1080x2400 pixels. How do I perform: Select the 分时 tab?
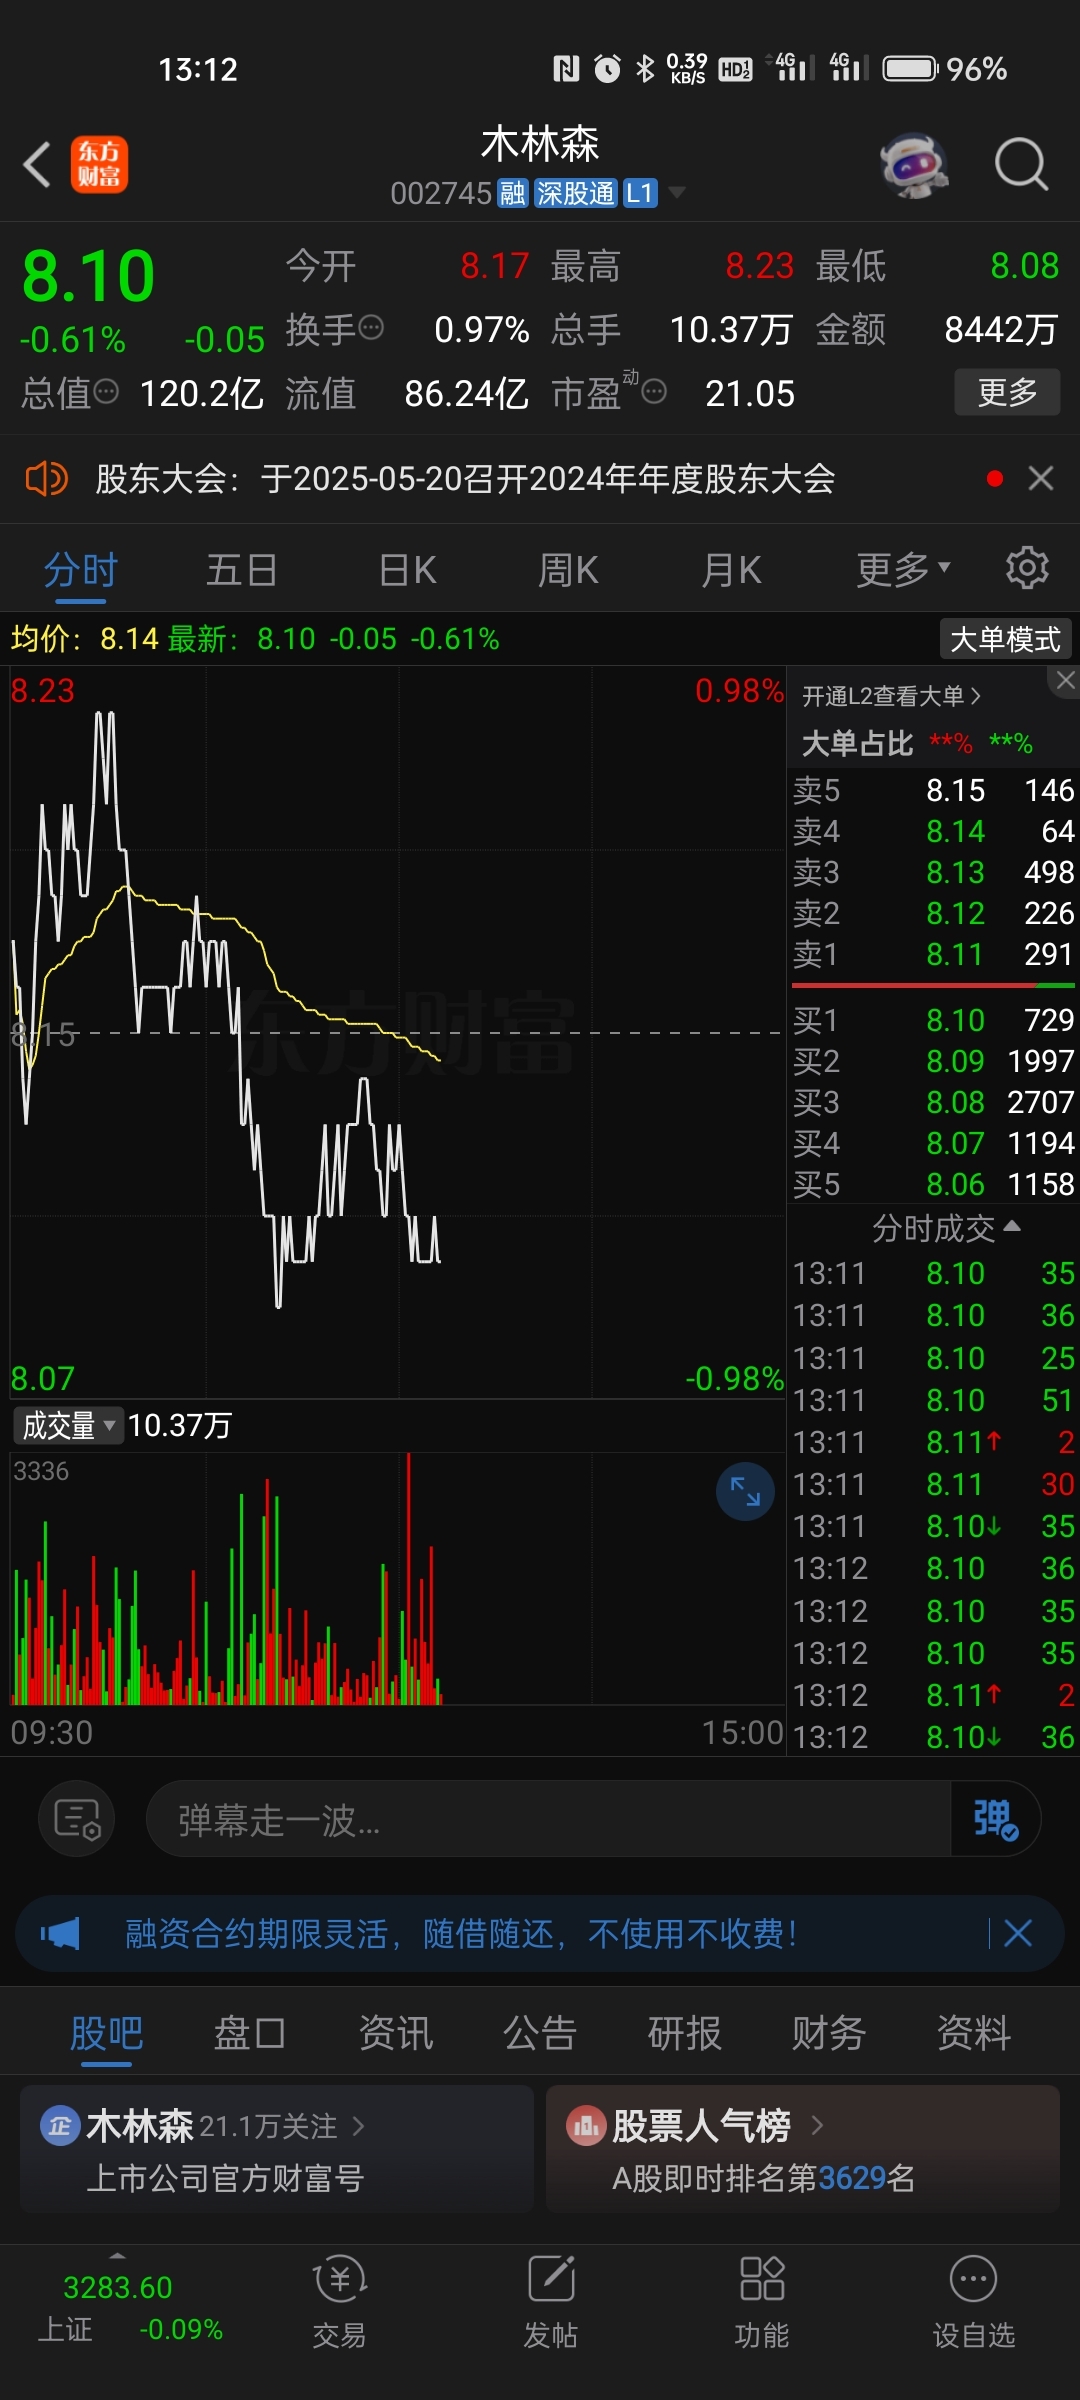coord(81,570)
